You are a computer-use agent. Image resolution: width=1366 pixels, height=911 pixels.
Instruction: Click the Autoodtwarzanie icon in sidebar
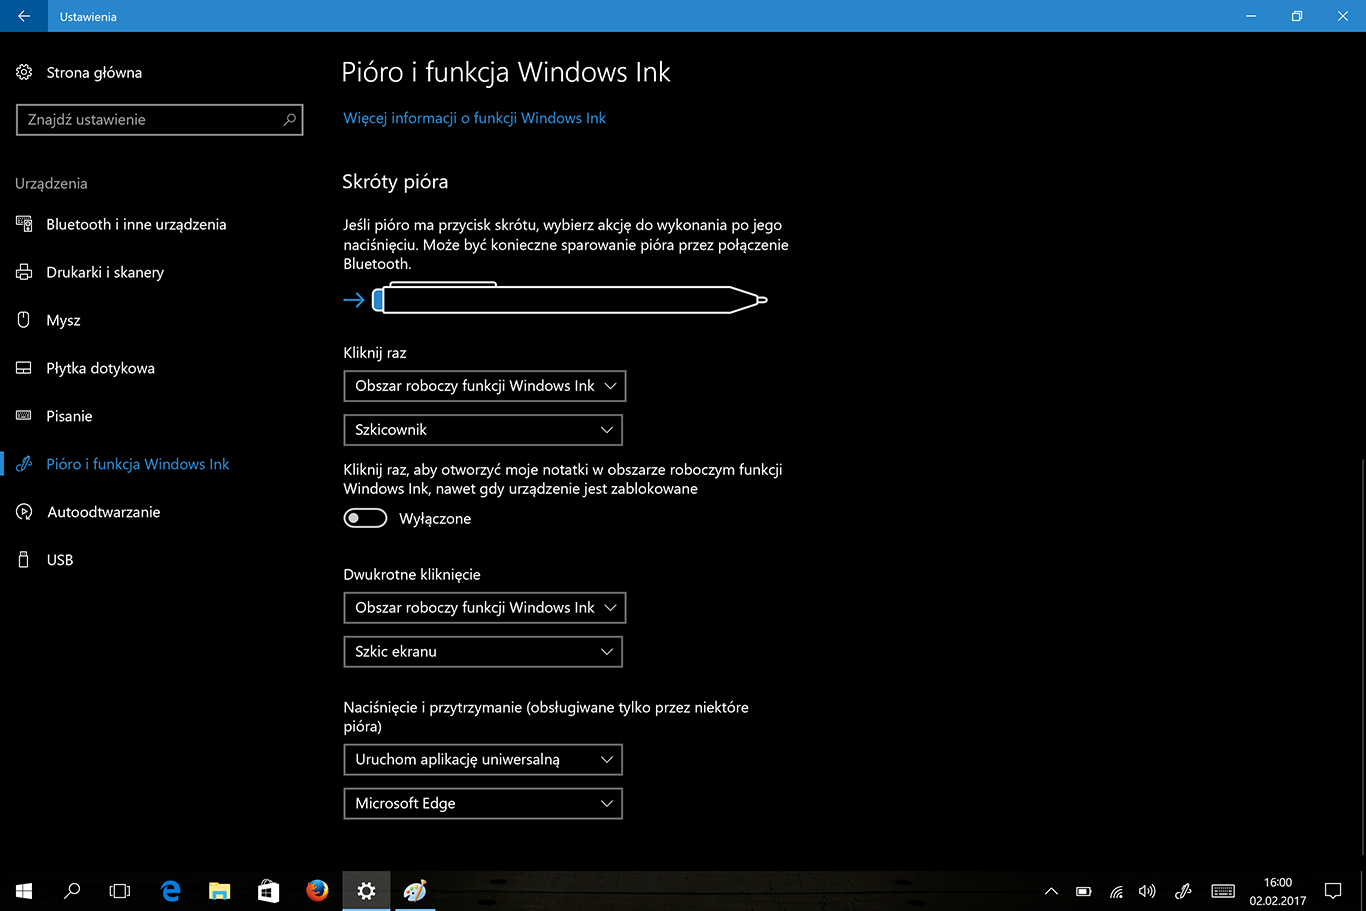pos(24,512)
